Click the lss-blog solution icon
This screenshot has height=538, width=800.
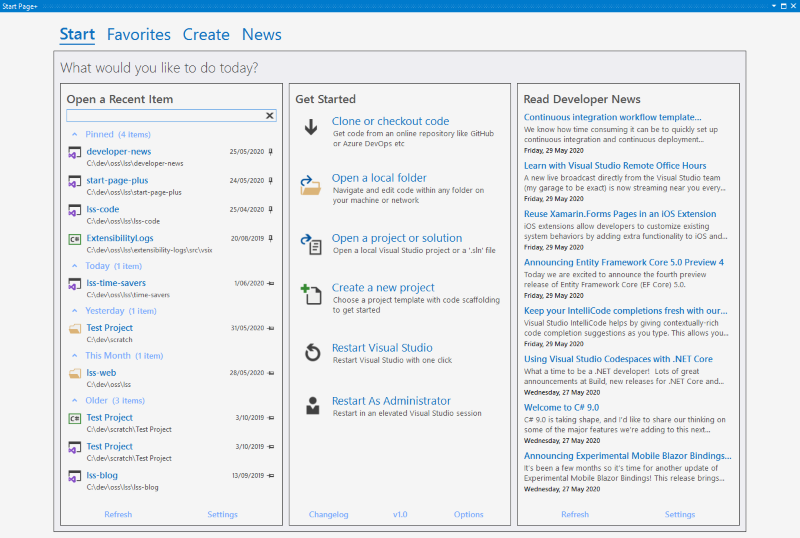point(75,476)
